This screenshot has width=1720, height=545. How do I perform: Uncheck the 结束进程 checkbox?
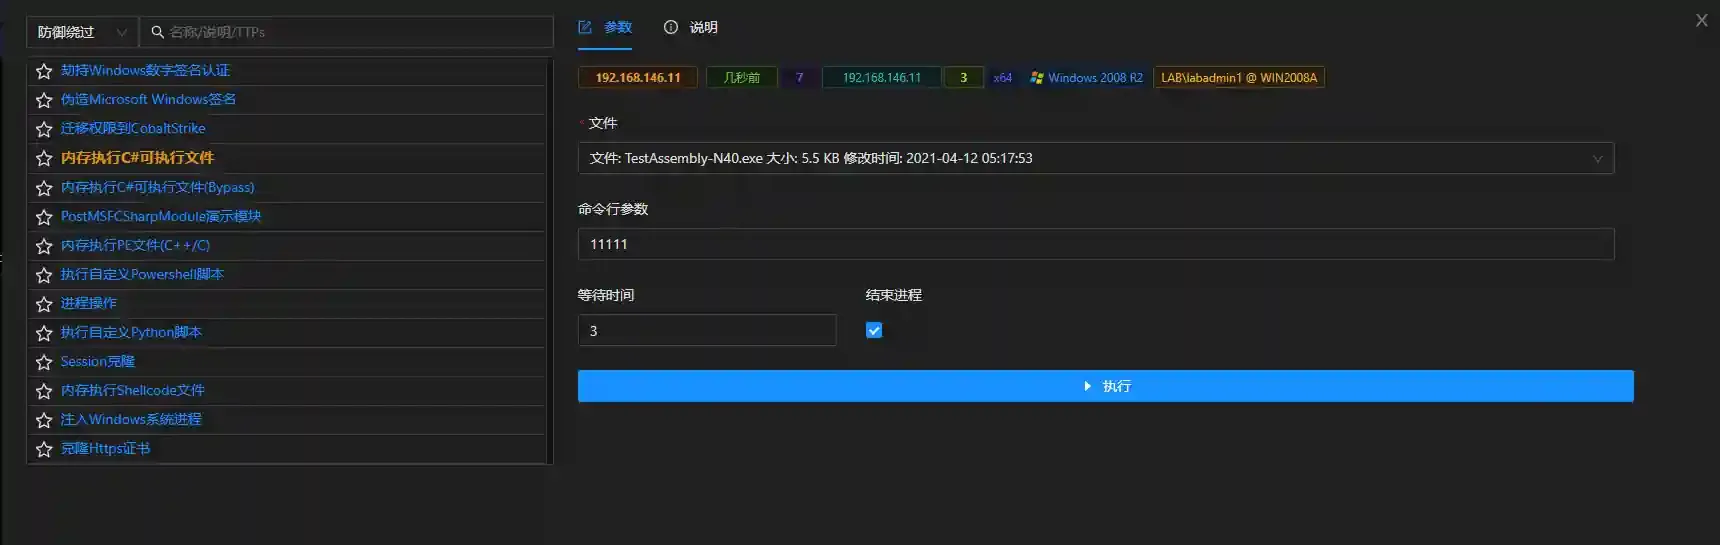tap(874, 330)
